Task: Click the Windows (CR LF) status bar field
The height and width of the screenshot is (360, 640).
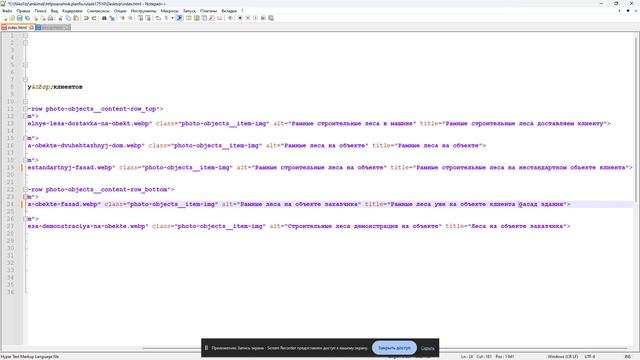Action: point(562,357)
